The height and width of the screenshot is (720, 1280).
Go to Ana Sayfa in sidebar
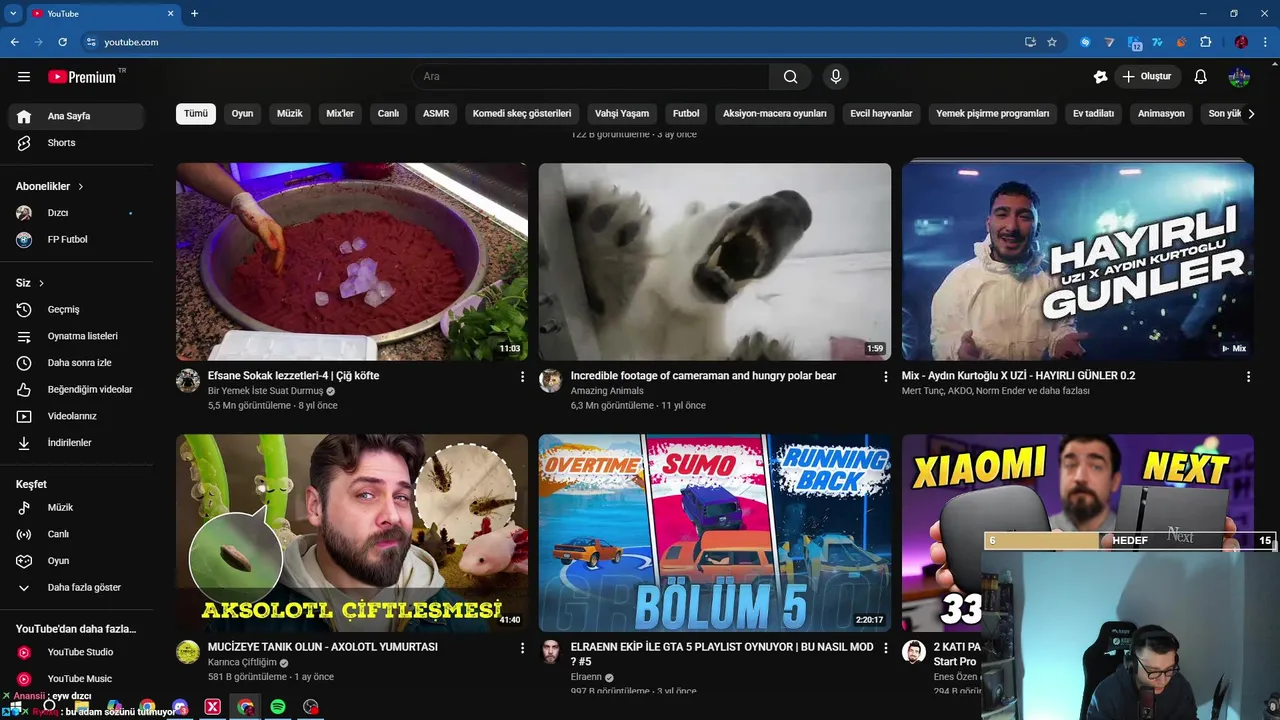76,116
